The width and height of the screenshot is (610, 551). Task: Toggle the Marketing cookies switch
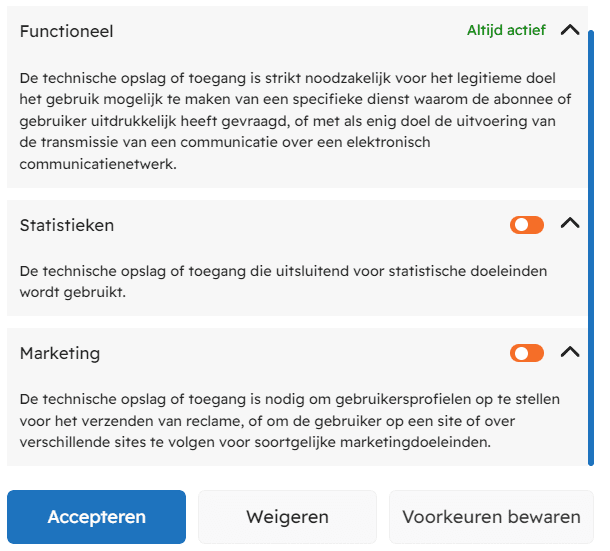[527, 353]
